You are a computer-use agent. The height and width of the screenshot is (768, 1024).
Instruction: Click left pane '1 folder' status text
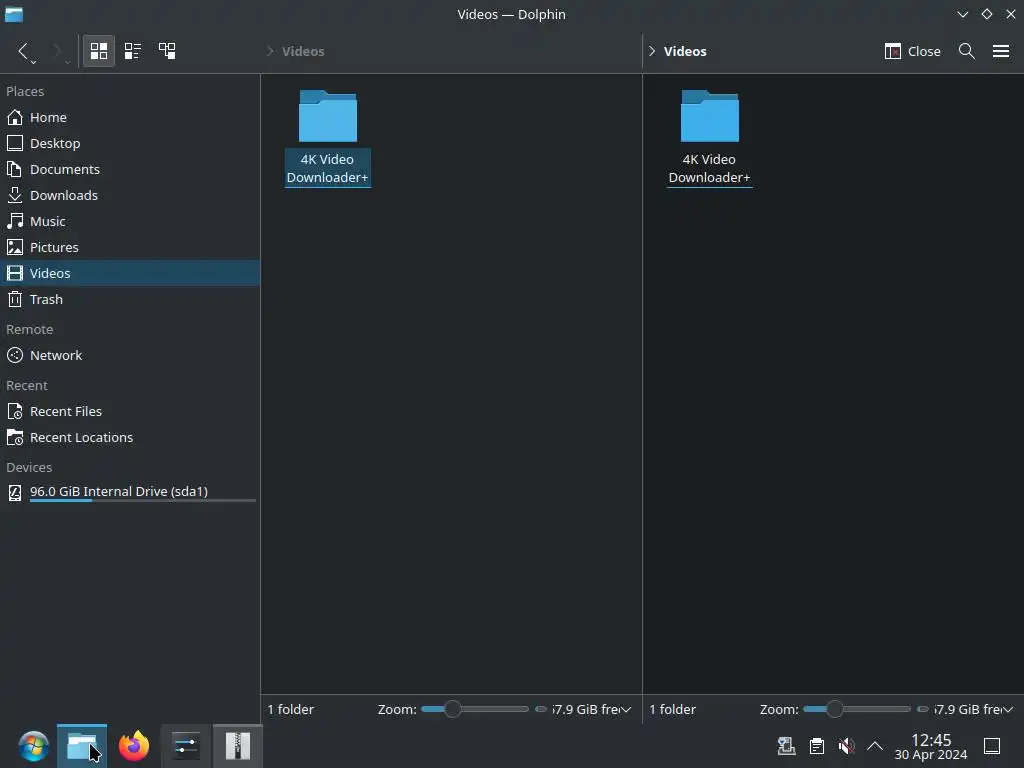coord(291,709)
